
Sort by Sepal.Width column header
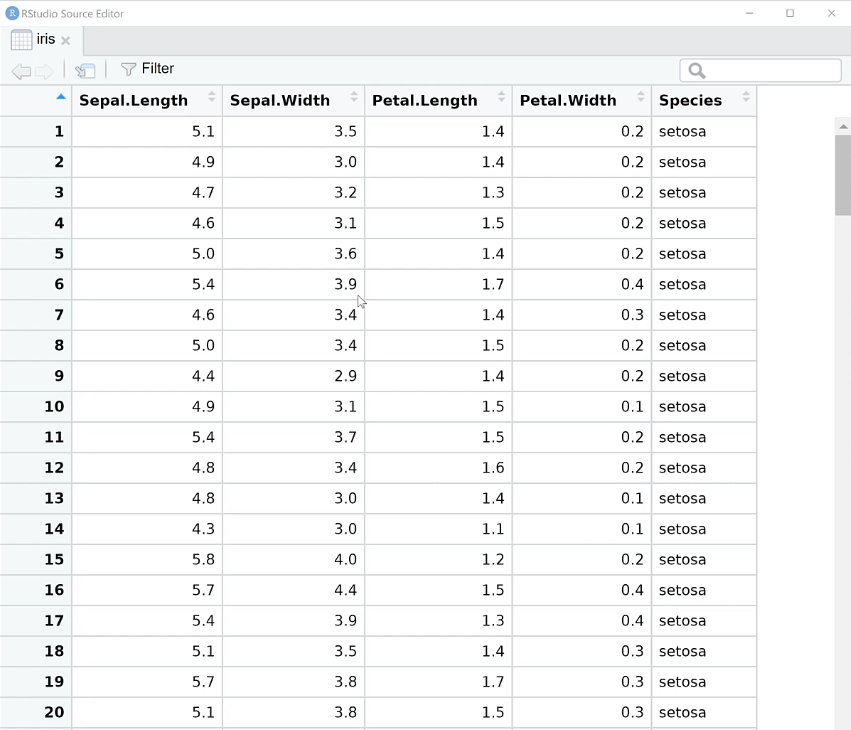[294, 100]
